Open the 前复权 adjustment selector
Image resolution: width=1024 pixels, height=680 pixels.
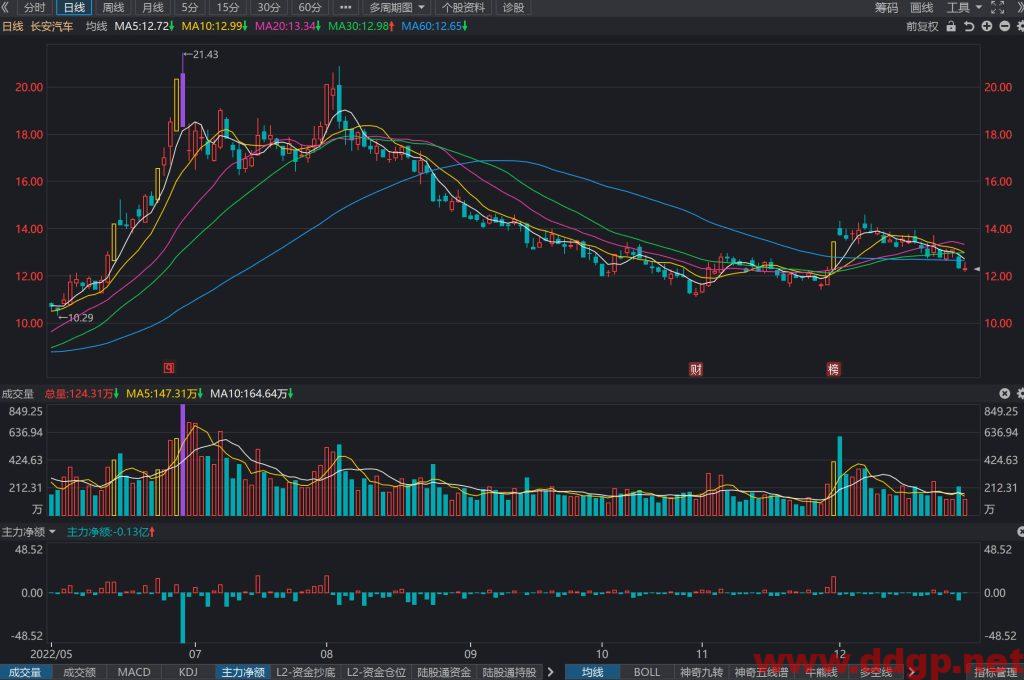pyautogui.click(x=922, y=26)
